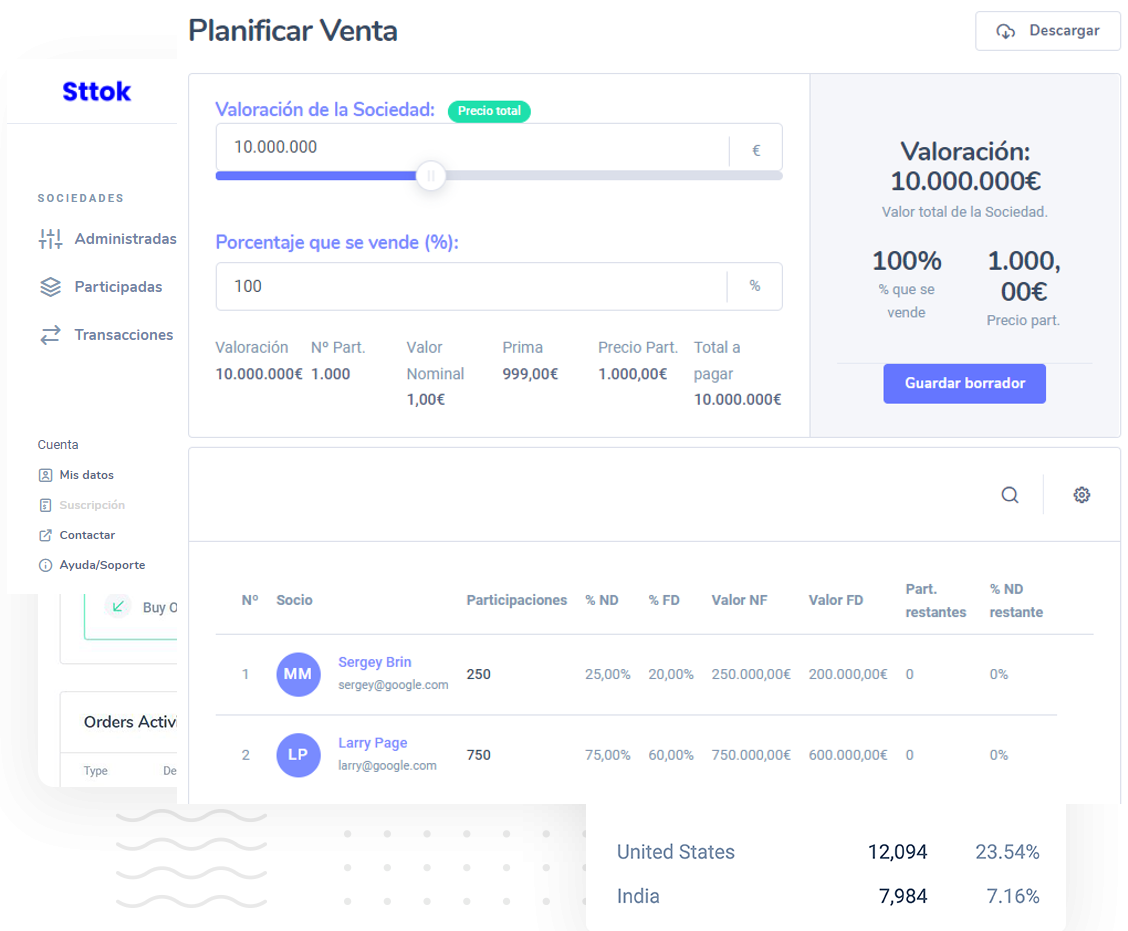1128x931 pixels.
Task: Click the Ayuda/Soporte info icon
Action: click(45, 565)
